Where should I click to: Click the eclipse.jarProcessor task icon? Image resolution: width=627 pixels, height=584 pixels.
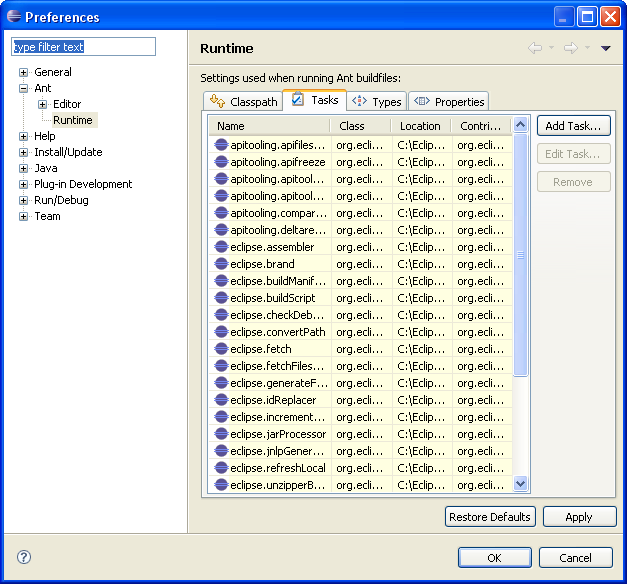(x=221, y=434)
